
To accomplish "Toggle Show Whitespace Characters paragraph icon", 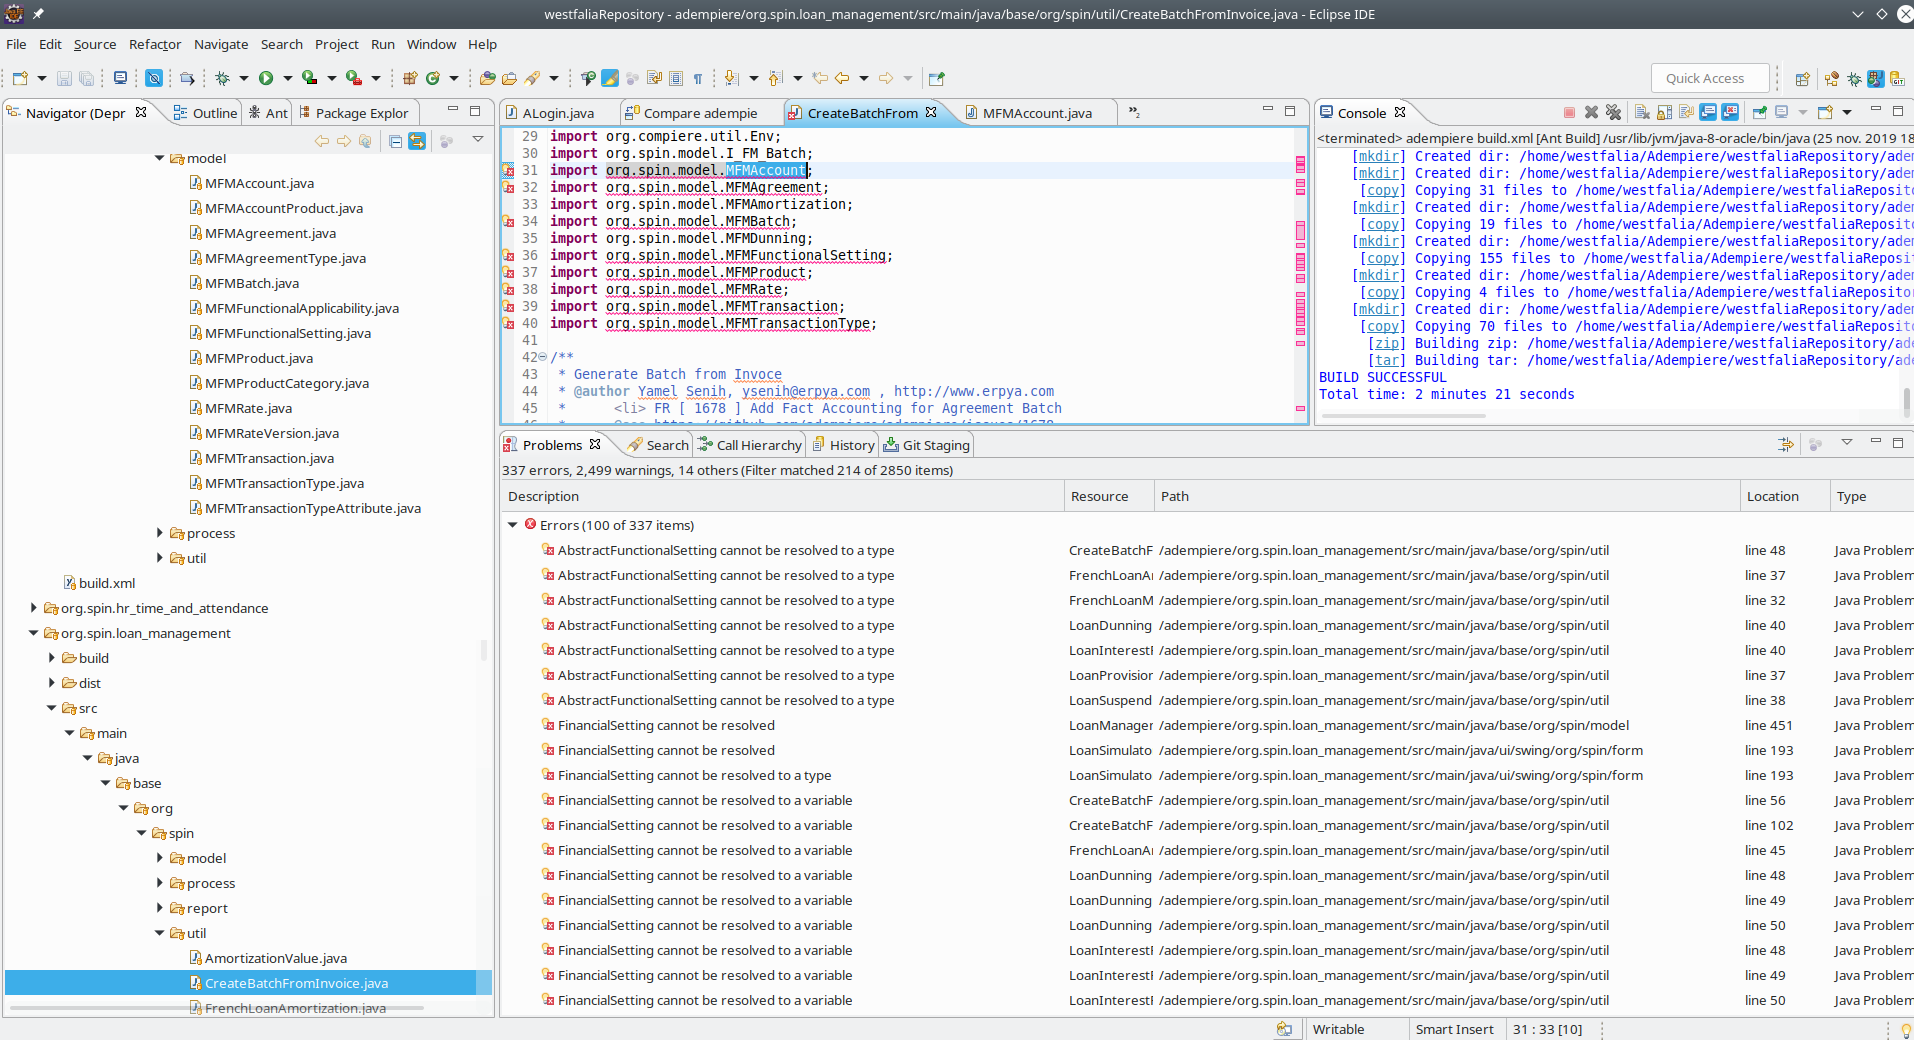I will (698, 78).
